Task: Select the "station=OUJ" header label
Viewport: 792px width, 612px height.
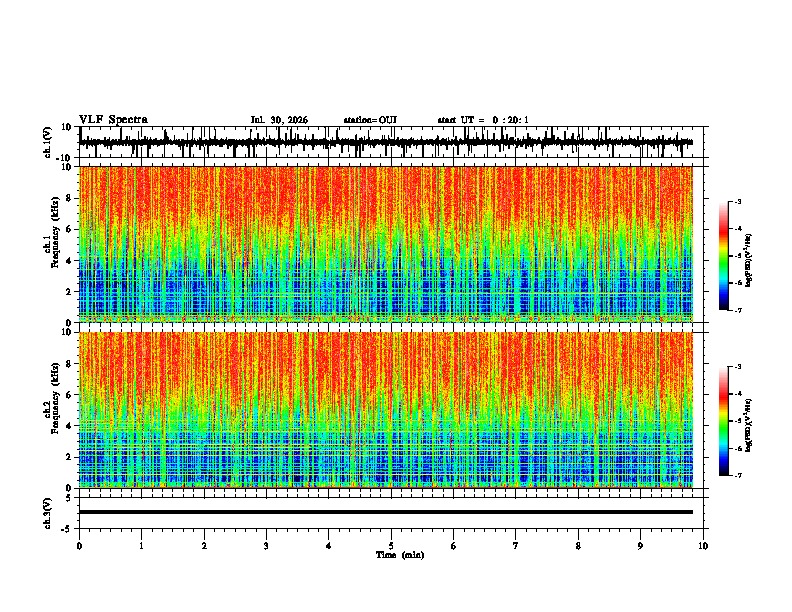Action: point(370,120)
